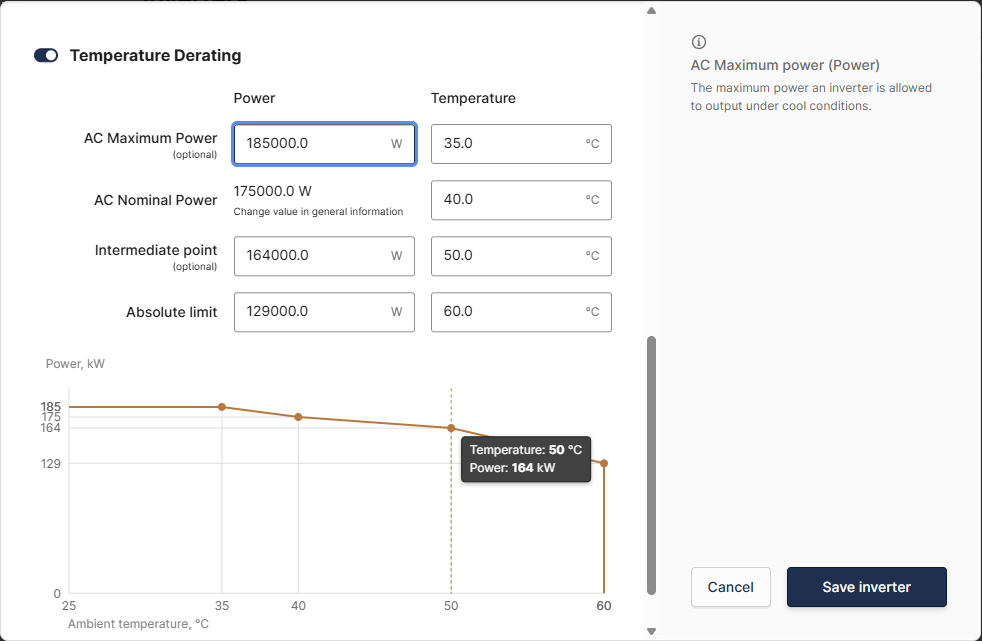Edit the Intermediate point power 164000.0 field
982x641 pixels.
point(324,256)
